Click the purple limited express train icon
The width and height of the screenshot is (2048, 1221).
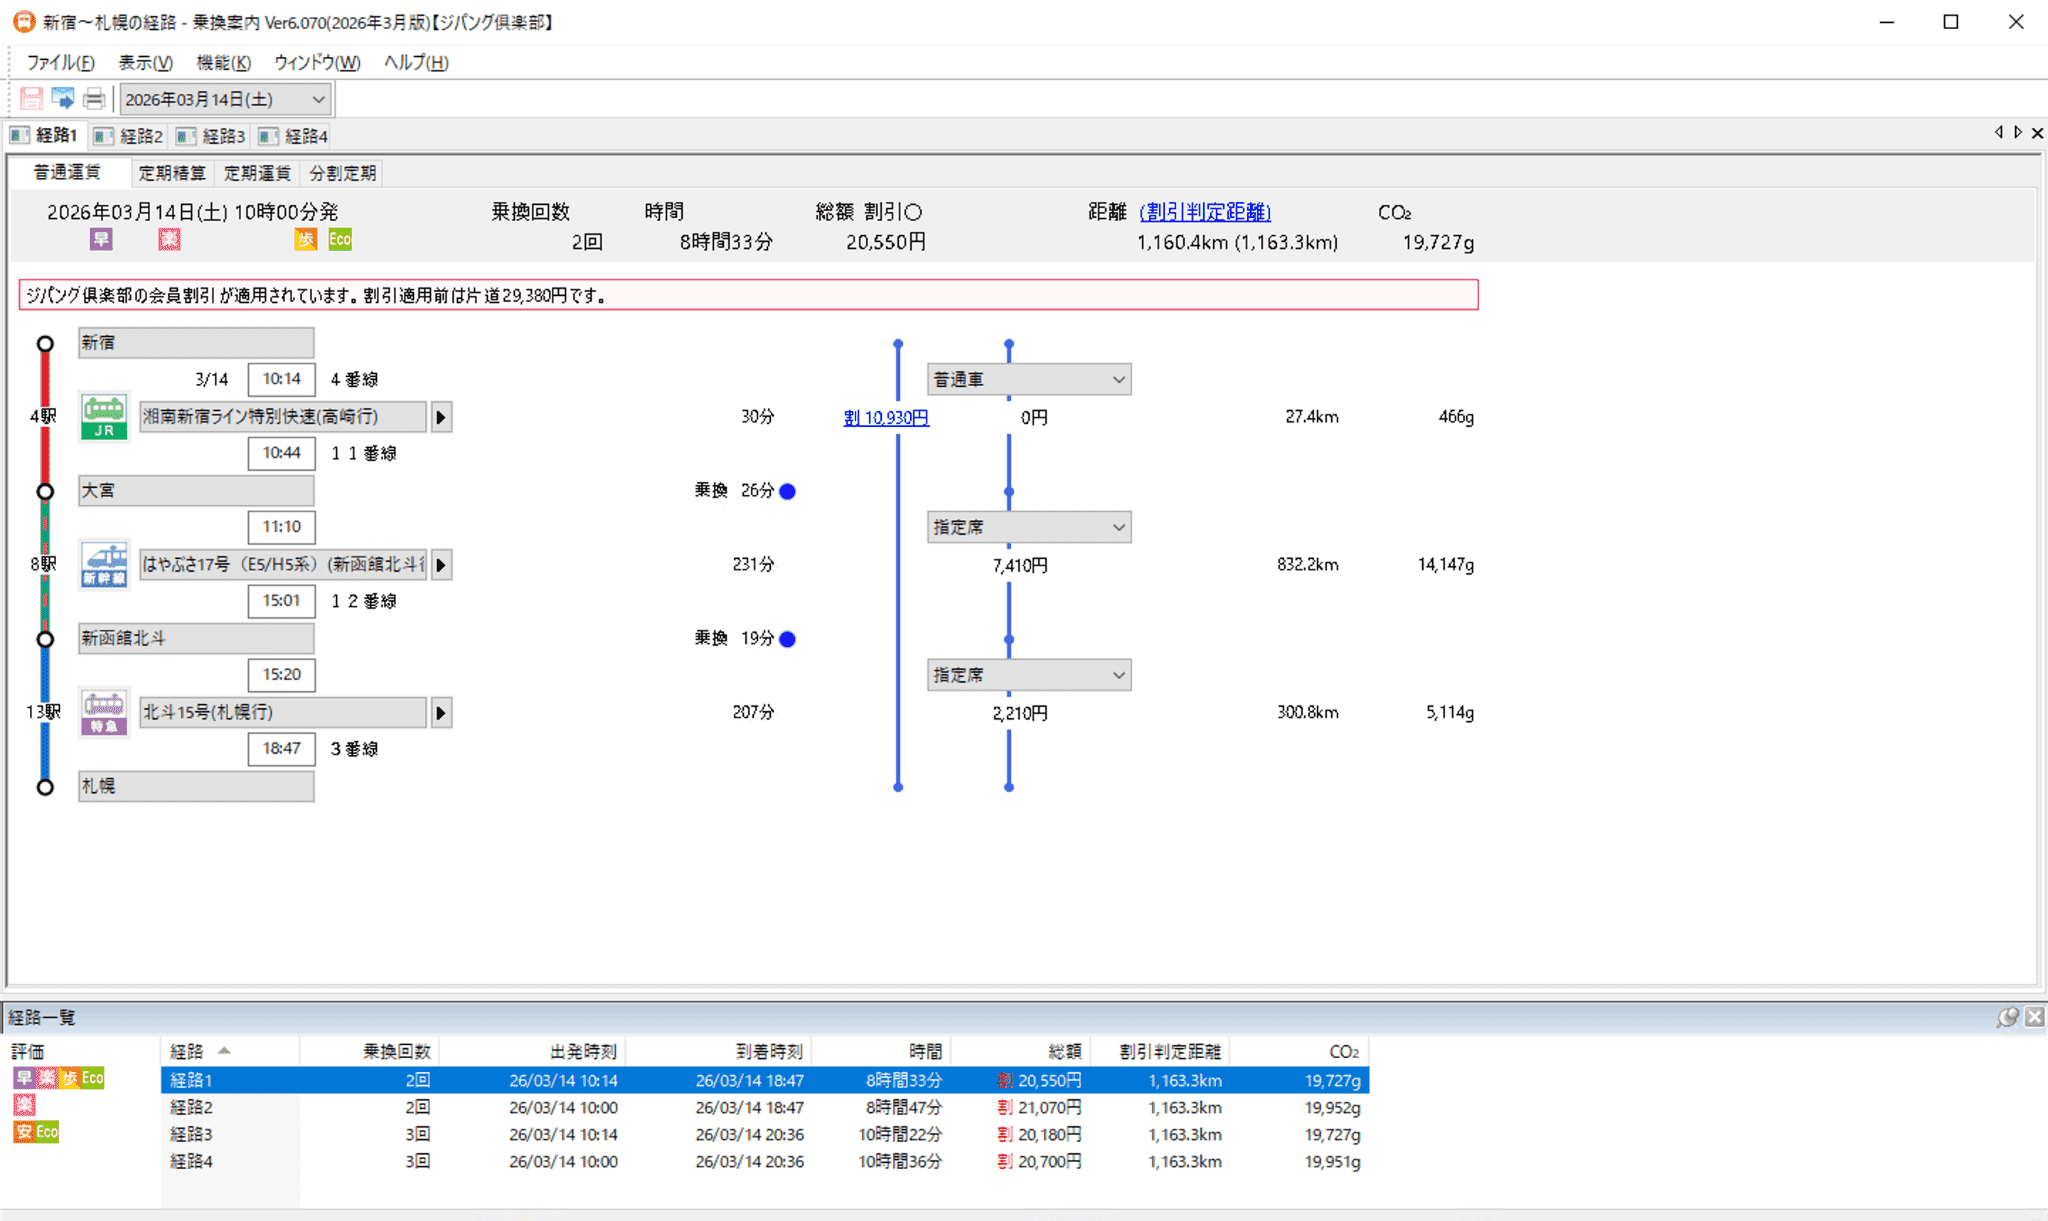[x=104, y=713]
